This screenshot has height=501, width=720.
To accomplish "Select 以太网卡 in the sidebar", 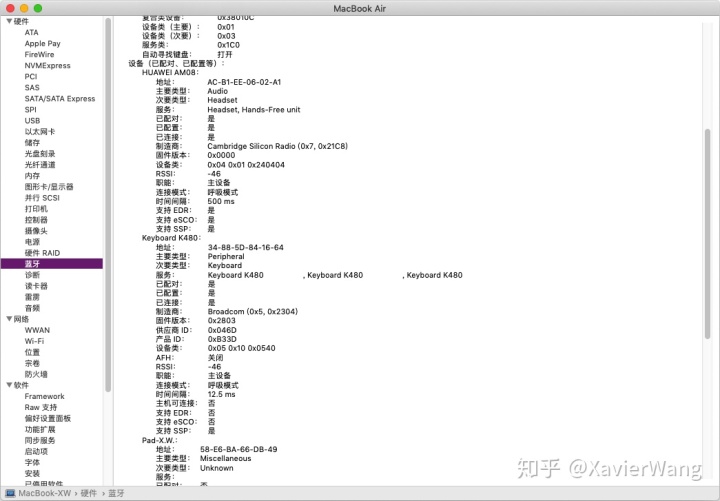I will (39, 131).
